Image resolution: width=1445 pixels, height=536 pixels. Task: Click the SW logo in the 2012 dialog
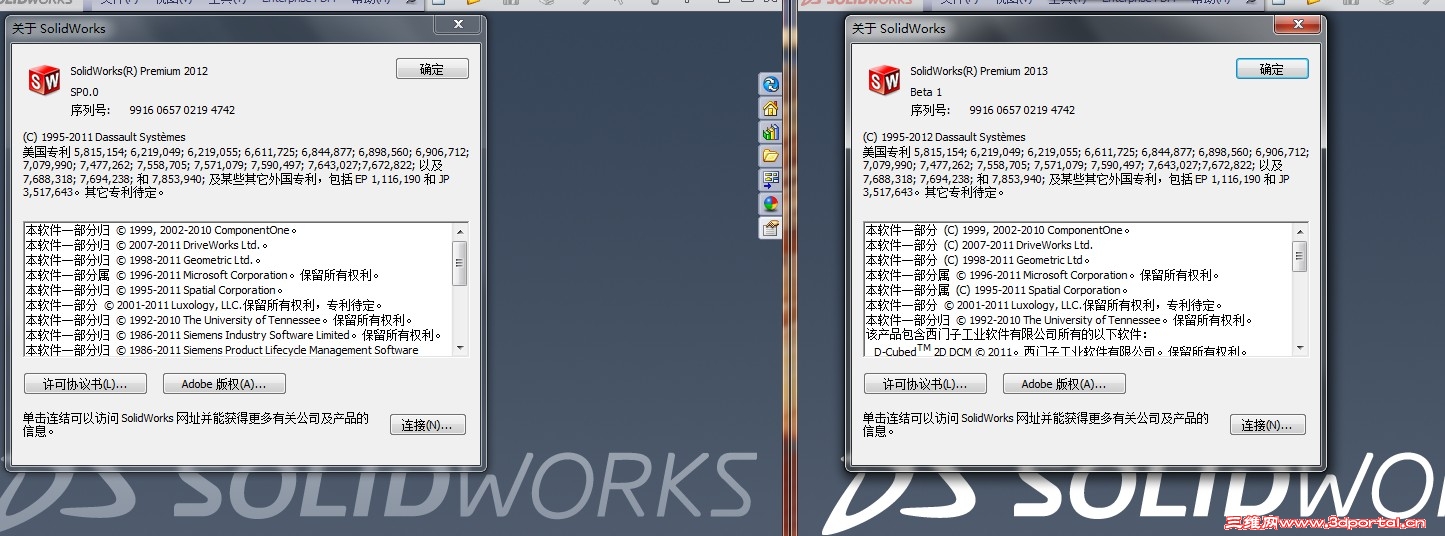43,79
